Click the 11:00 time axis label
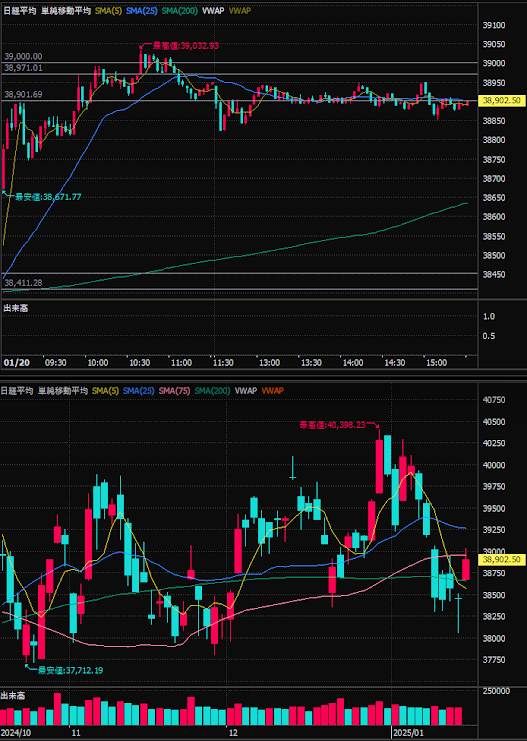Screen dimensions: 527x741 tap(181, 363)
